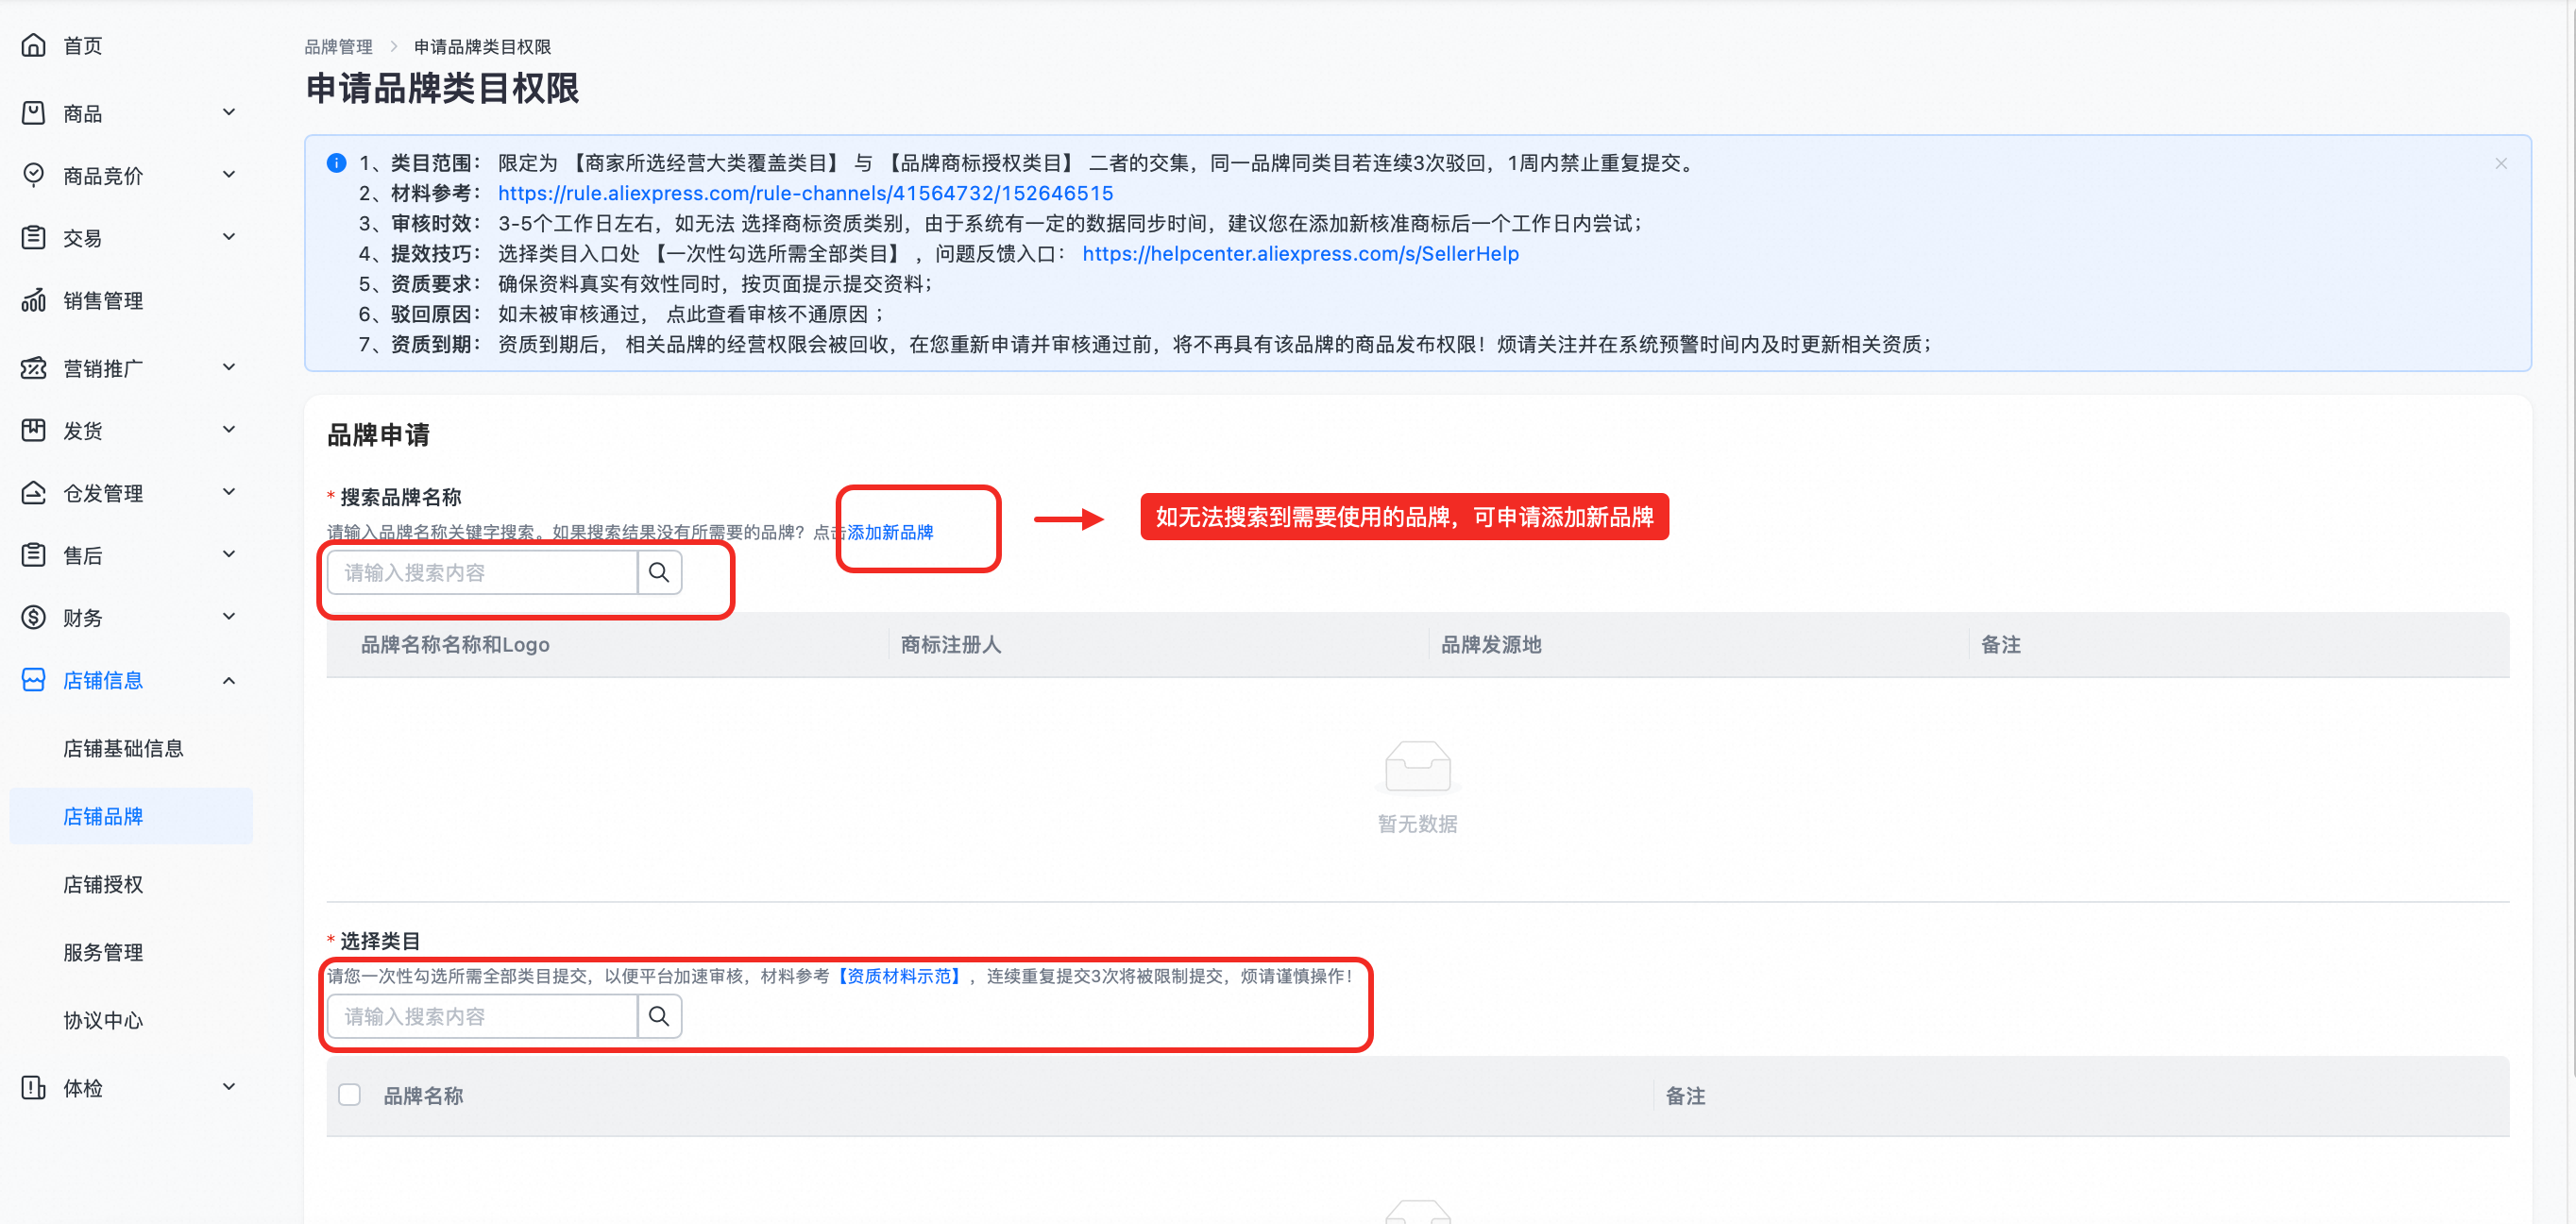This screenshot has height=1224, width=2576.
Task: Open 店铺授权 submenu item
Action: (103, 884)
